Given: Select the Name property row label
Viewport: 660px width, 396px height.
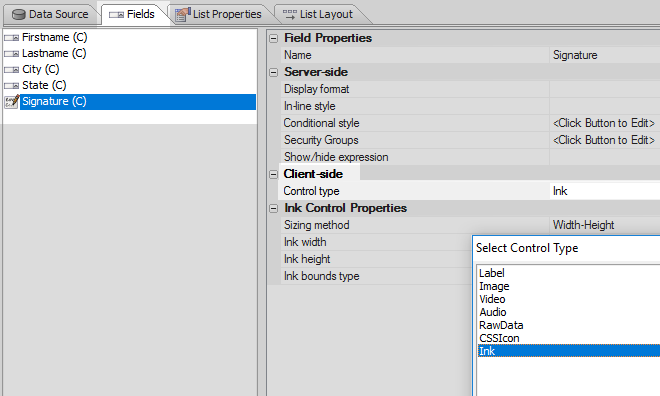Looking at the screenshot, I should click(298, 55).
